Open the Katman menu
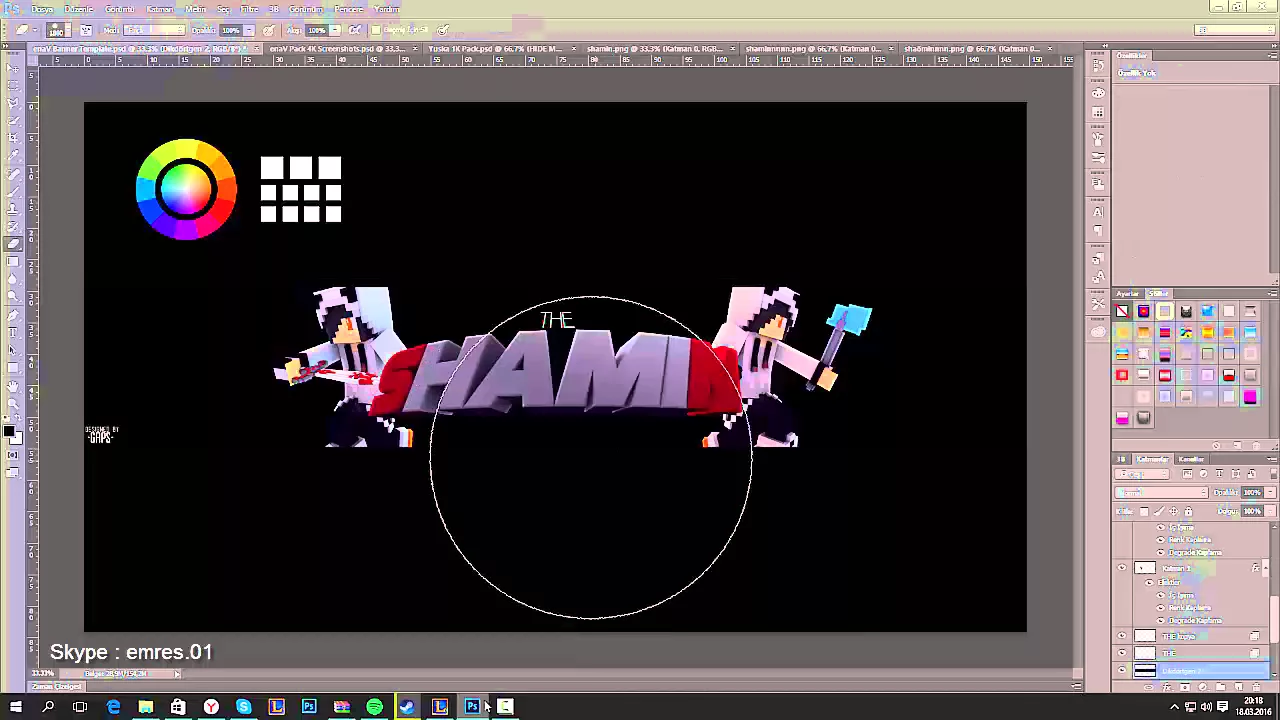This screenshot has width=1280, height=720. click(160, 9)
